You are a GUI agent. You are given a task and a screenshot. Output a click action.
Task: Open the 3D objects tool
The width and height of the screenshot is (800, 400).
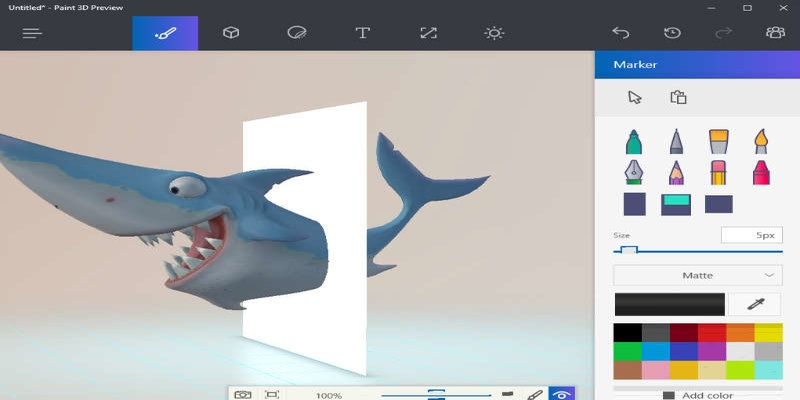click(231, 33)
